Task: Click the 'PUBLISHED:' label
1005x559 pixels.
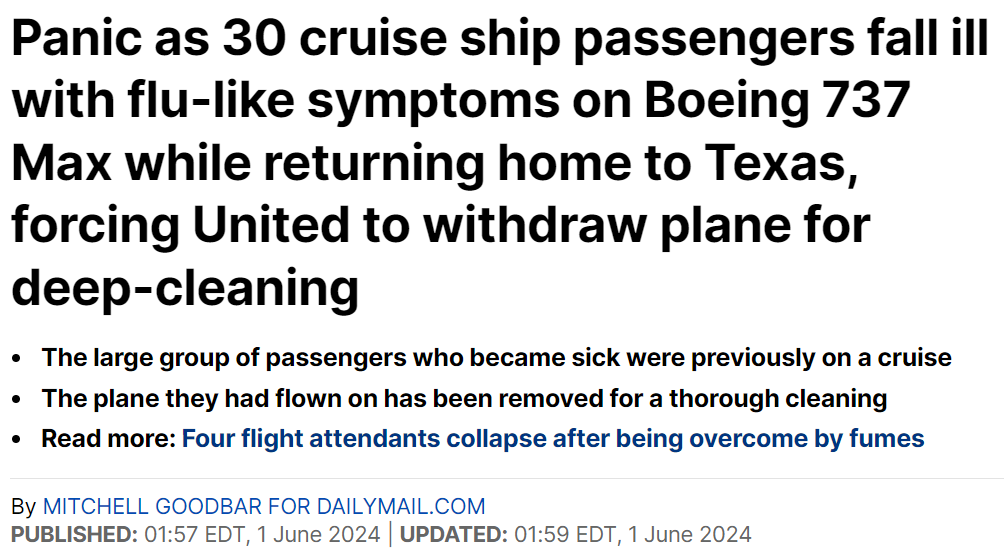Action: point(74,534)
